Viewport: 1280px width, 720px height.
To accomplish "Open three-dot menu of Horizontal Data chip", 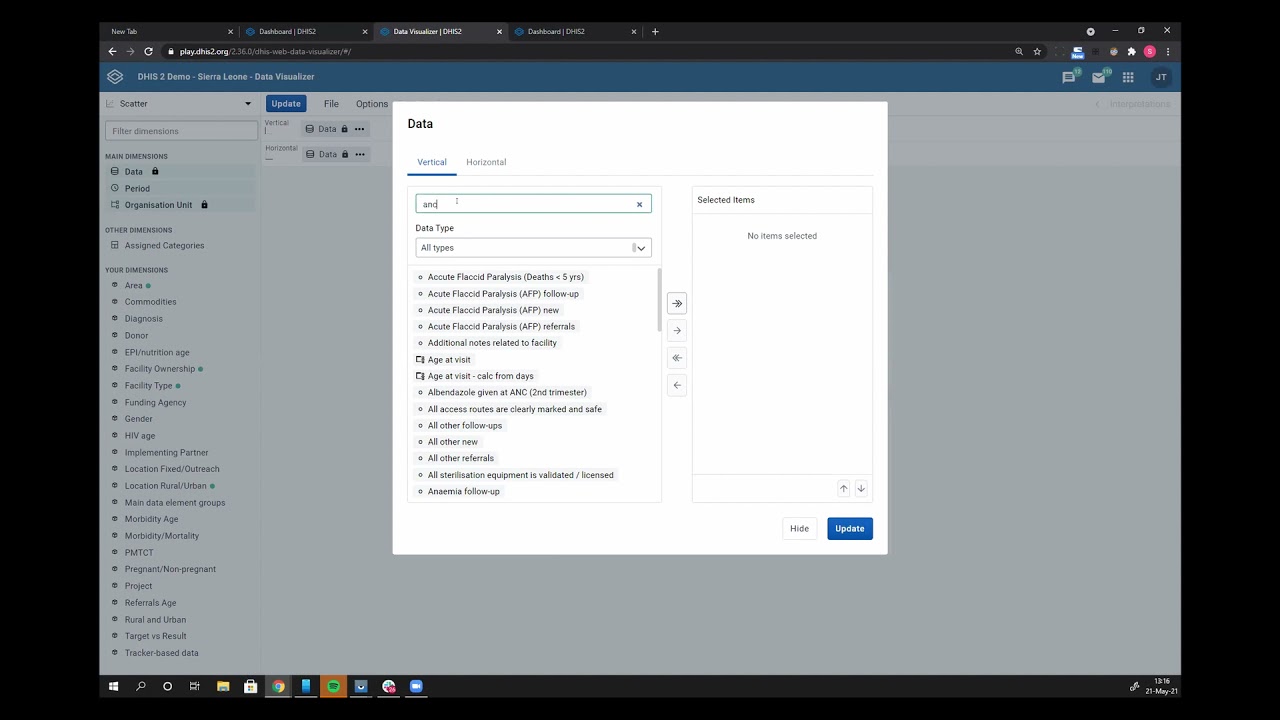I will pos(359,154).
